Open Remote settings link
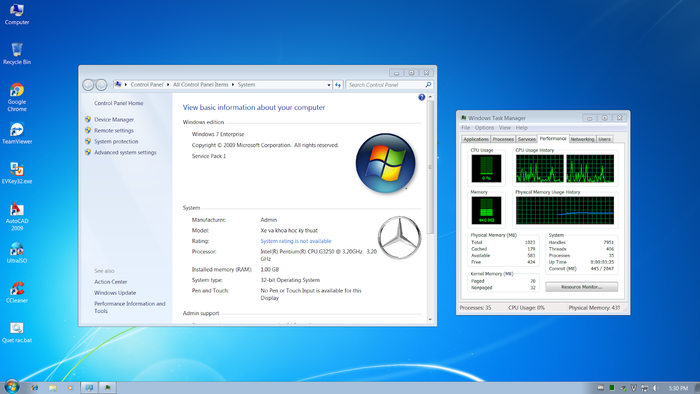Screen dimensions: 700x394 [114, 130]
